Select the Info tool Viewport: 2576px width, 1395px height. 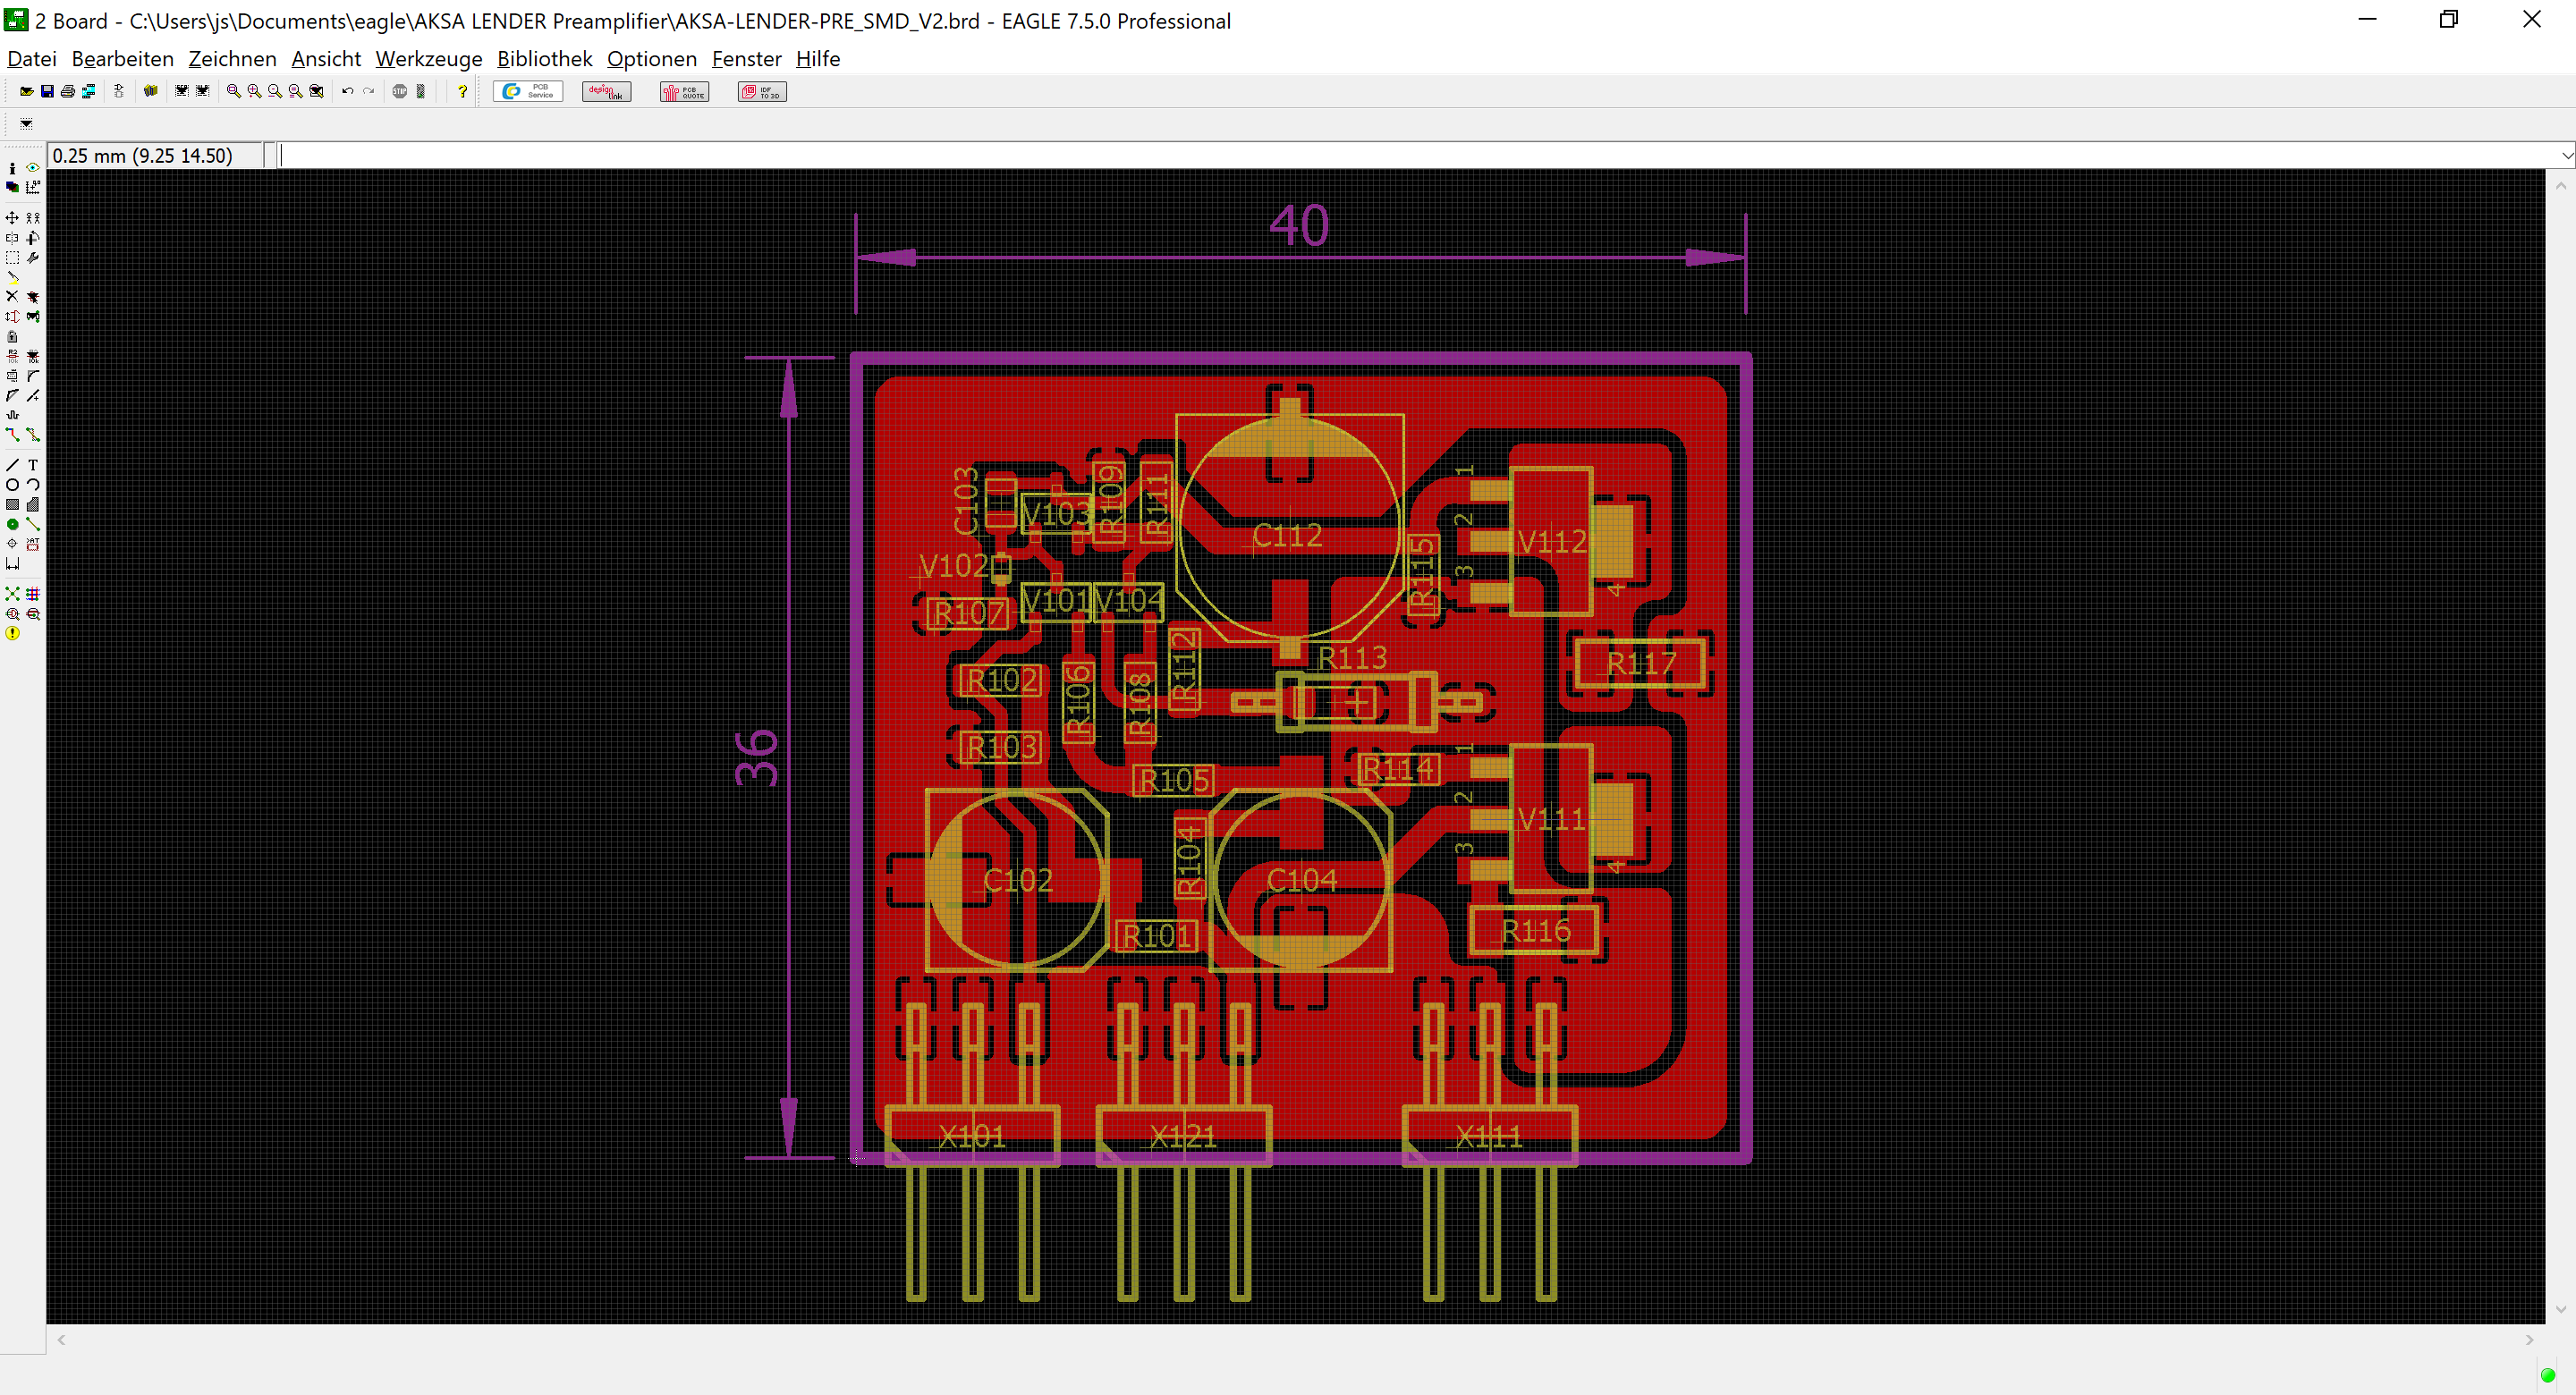click(12, 168)
